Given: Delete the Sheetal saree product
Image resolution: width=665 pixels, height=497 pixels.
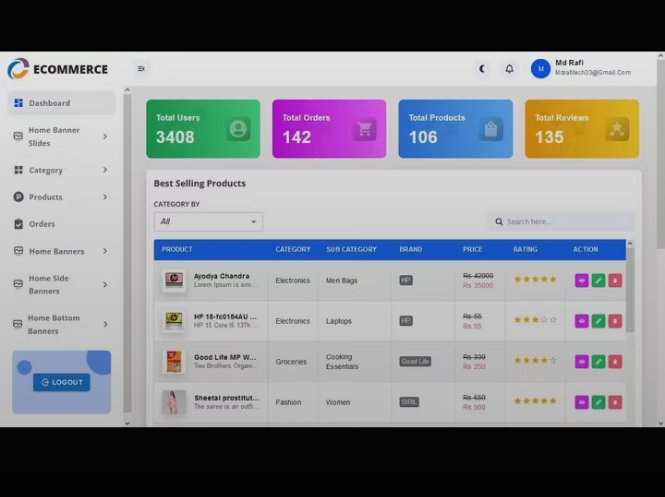Looking at the screenshot, I should tap(615, 402).
